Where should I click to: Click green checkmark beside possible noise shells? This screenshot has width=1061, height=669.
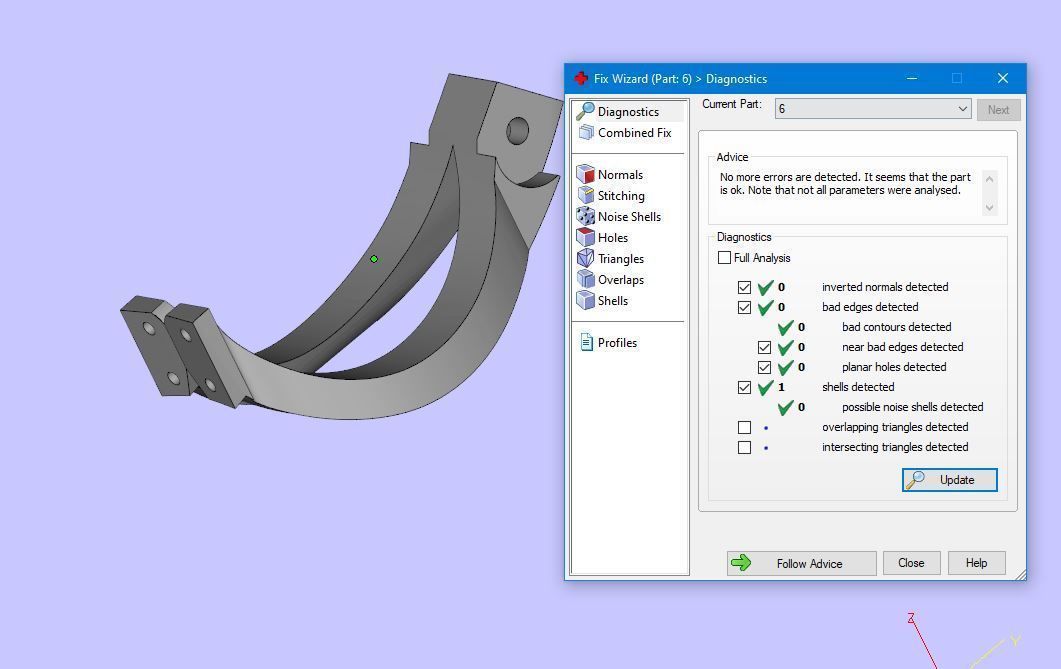point(785,408)
